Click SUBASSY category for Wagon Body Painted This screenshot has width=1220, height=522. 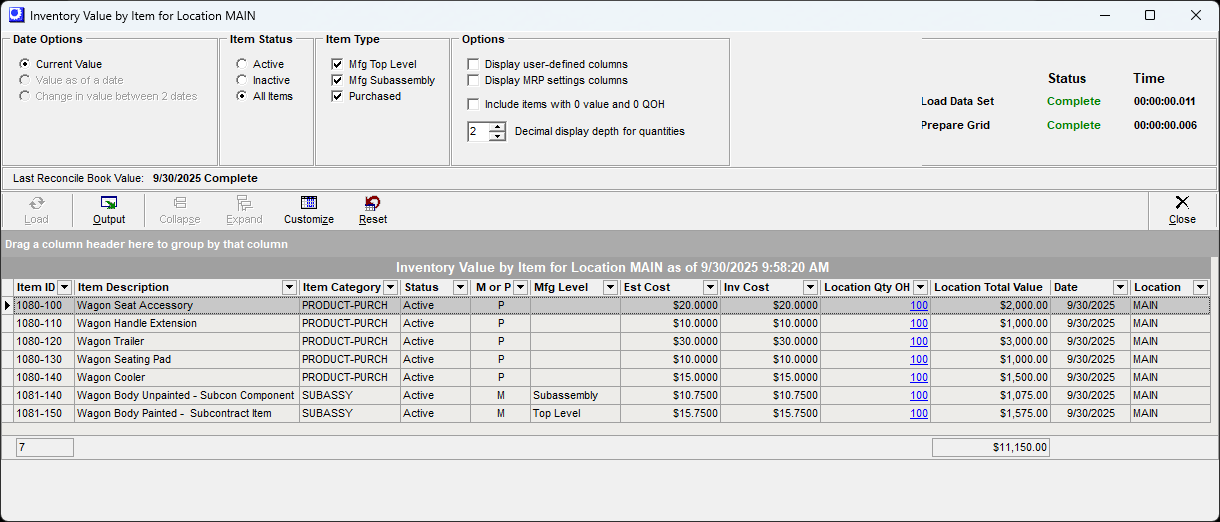[x=350, y=414]
